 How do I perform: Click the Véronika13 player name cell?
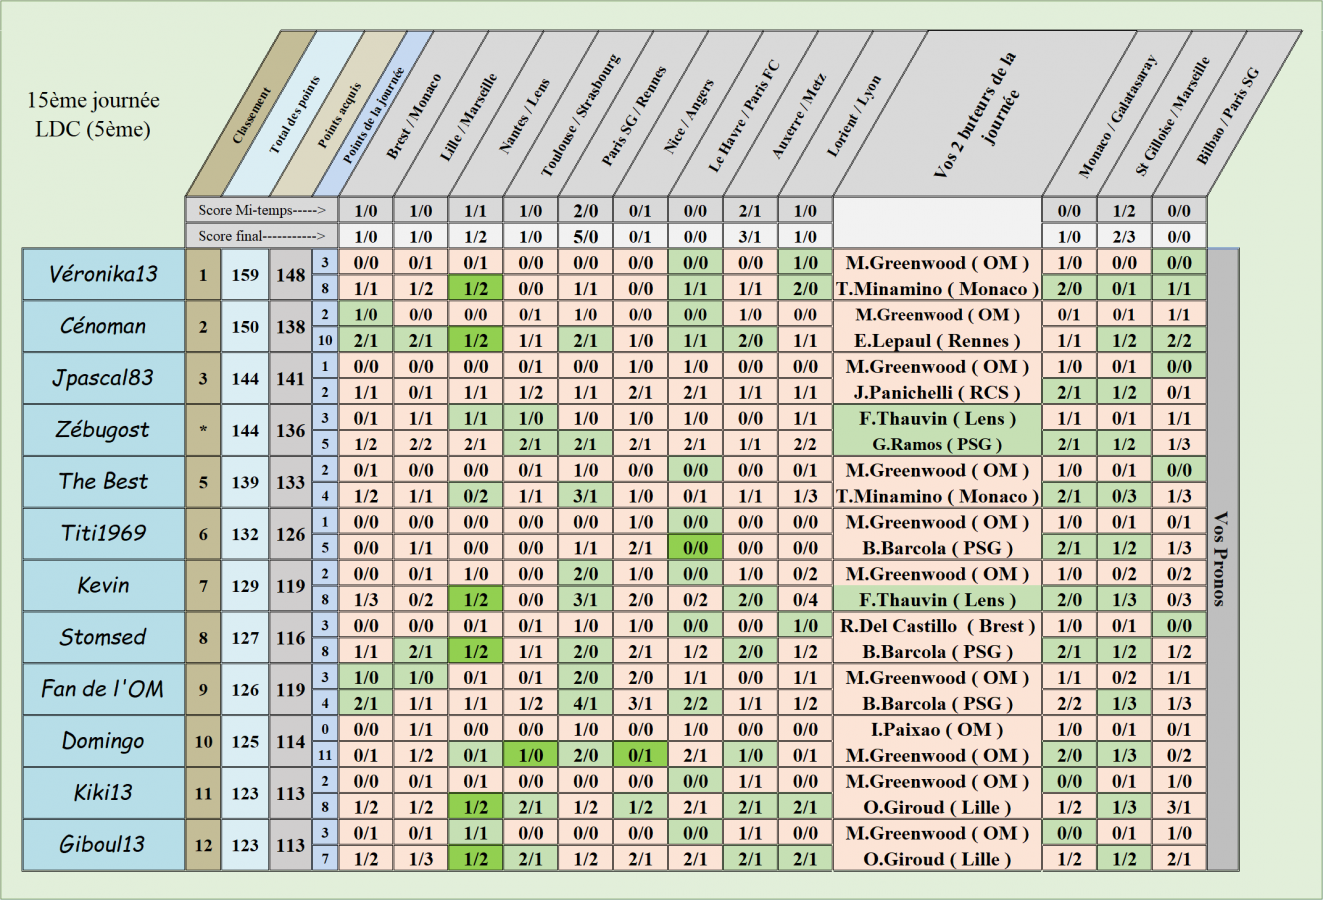[x=103, y=274]
